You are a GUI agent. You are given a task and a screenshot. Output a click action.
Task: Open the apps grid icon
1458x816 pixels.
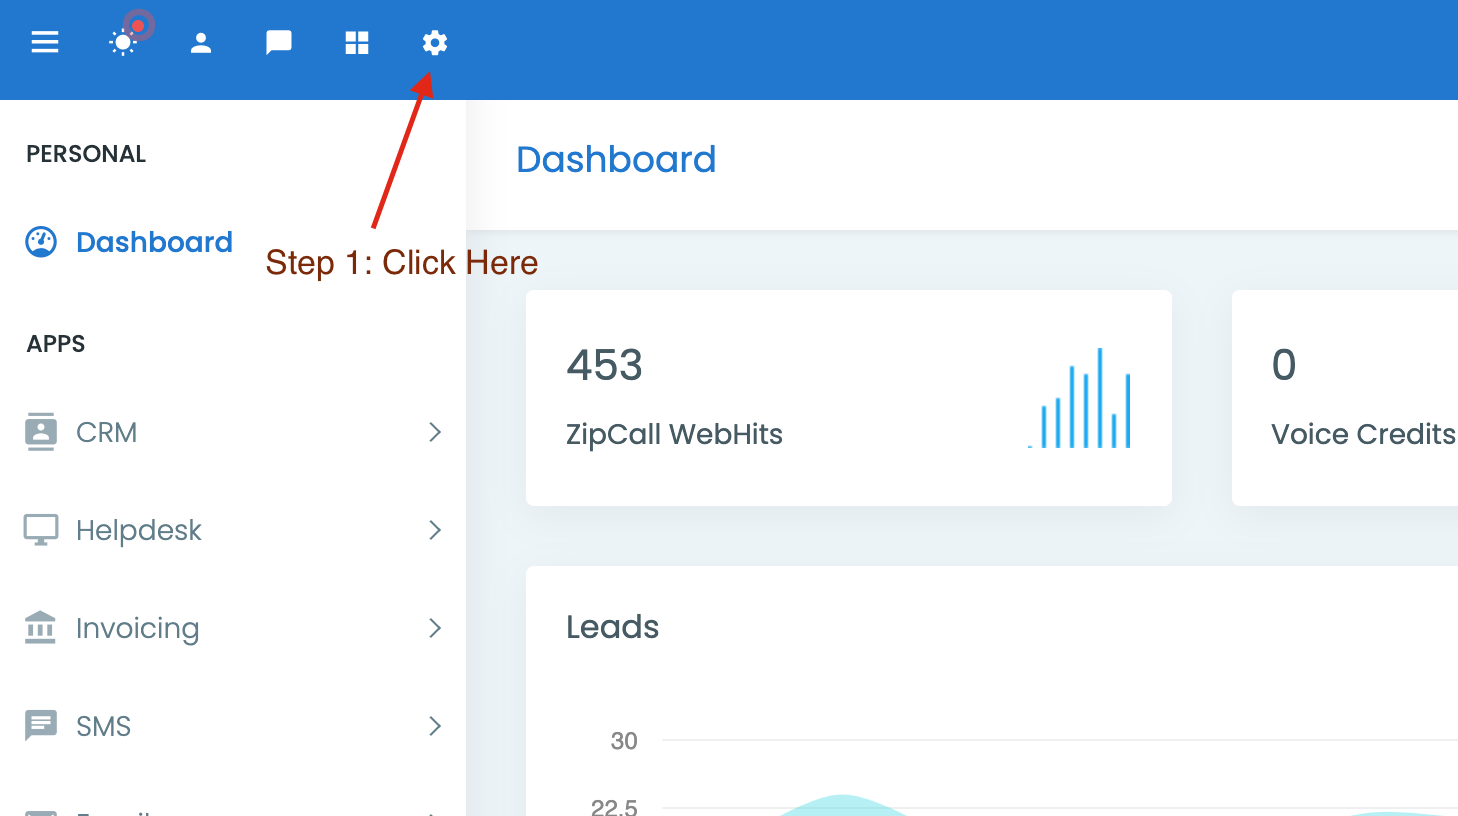click(x=357, y=42)
